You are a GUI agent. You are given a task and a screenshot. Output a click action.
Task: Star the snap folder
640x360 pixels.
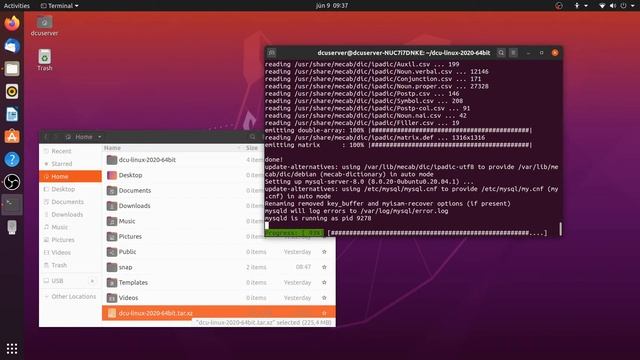324,267
